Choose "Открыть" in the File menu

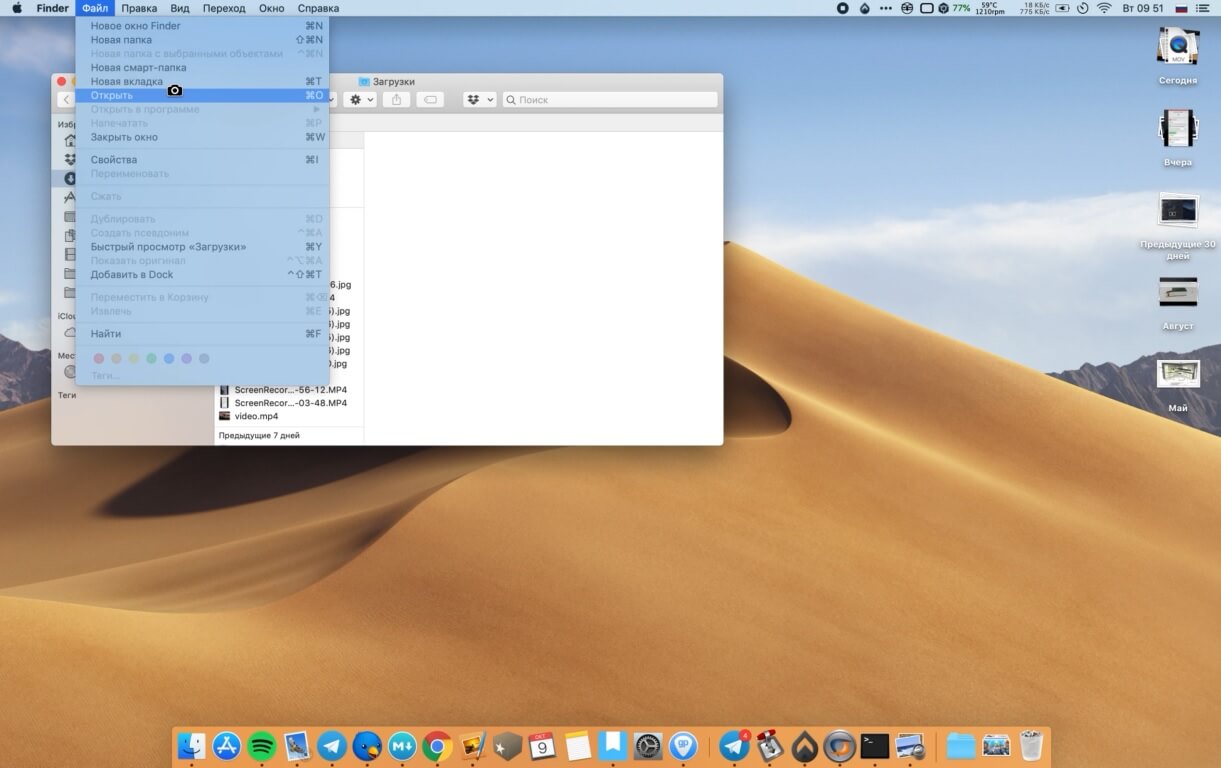click(112, 96)
